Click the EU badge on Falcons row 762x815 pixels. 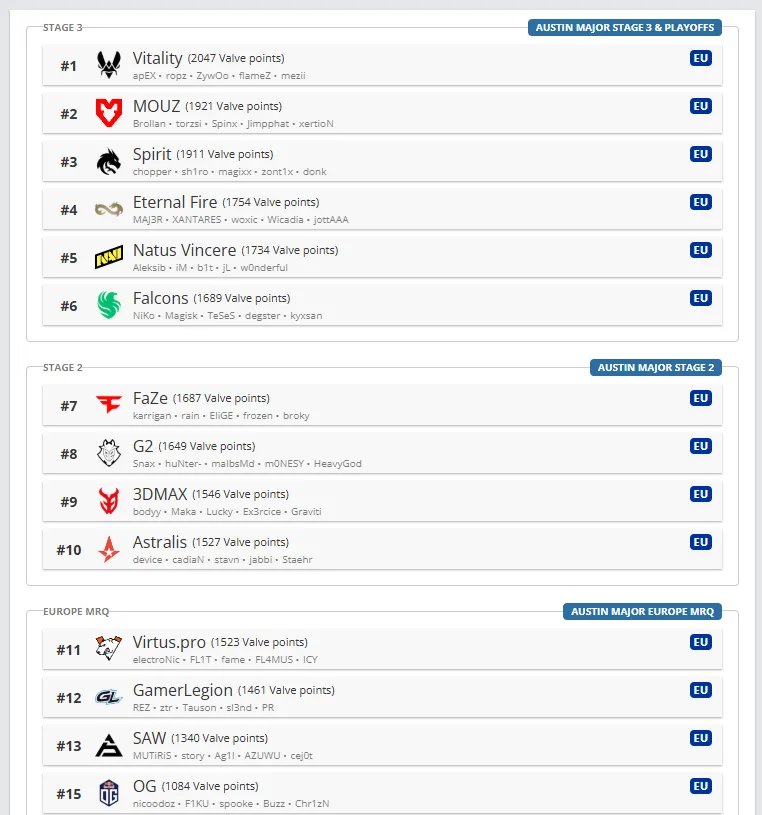(701, 298)
